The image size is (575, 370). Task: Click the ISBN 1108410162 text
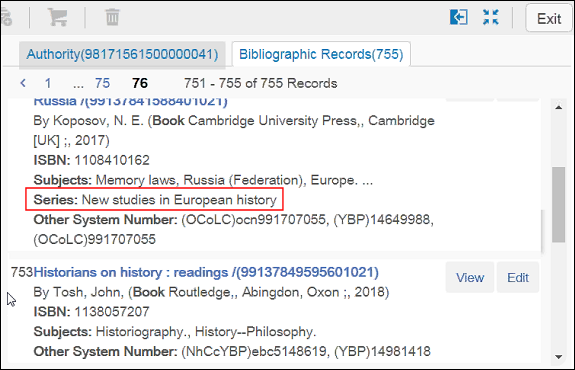[x=92, y=160]
